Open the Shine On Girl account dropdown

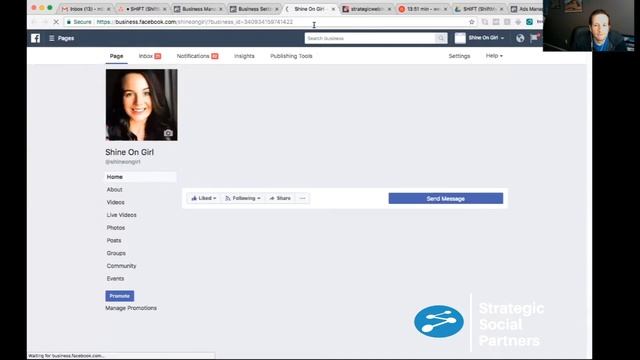[x=486, y=38]
